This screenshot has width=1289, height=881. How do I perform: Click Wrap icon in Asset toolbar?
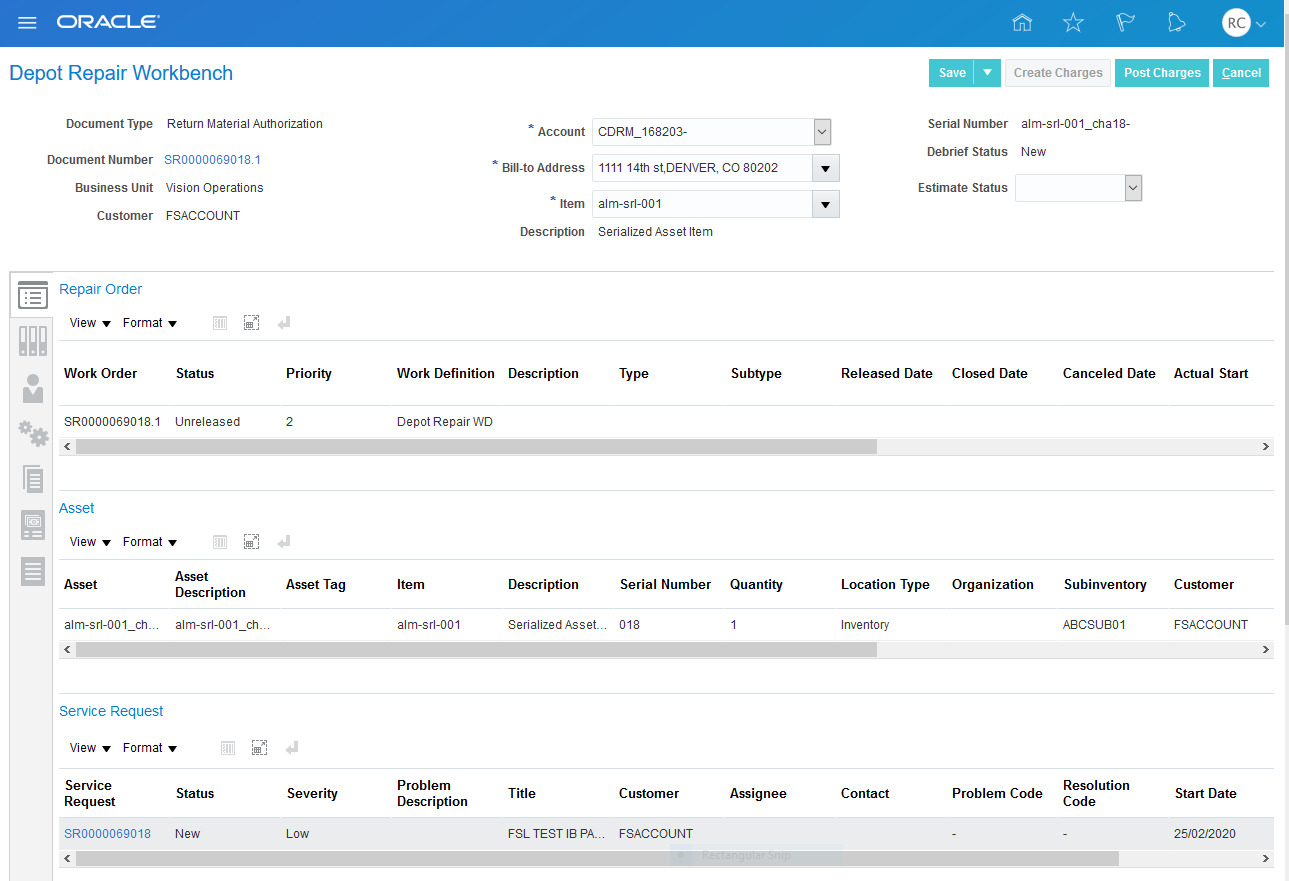284,542
